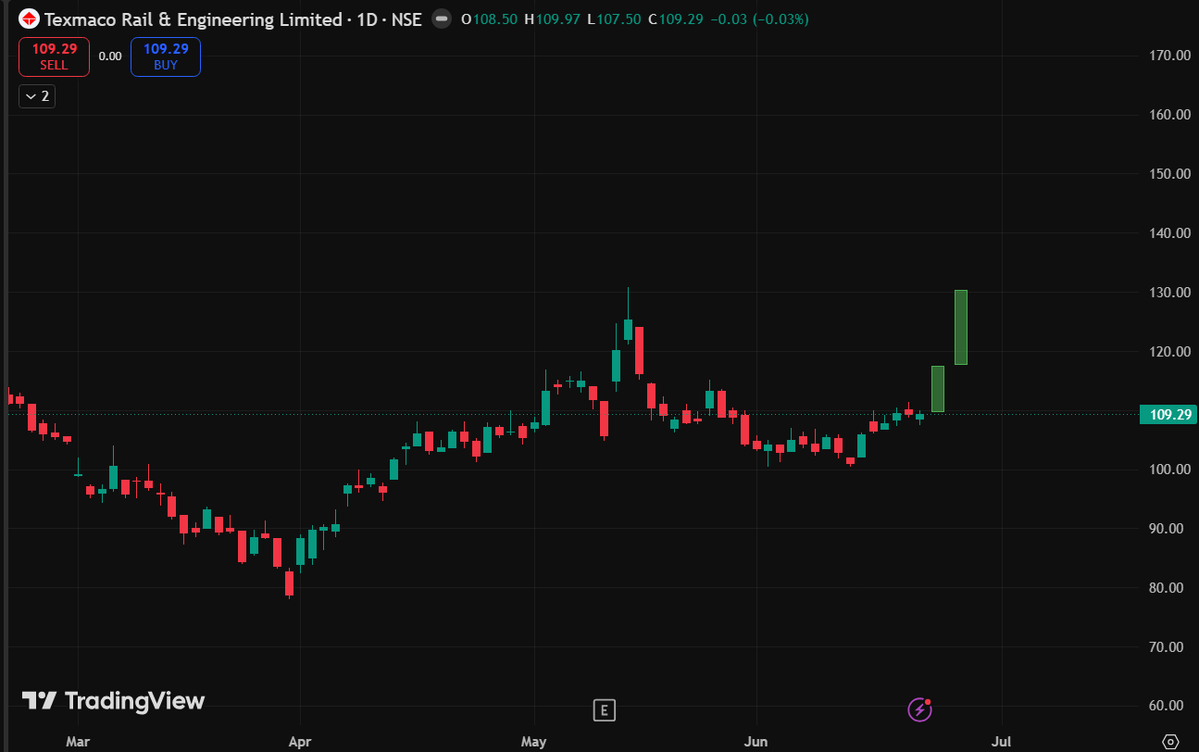Screen dimensions: 1199x752
Task: Click the spread value 0.00 between Sell and Buy
Action: pyautogui.click(x=110, y=57)
